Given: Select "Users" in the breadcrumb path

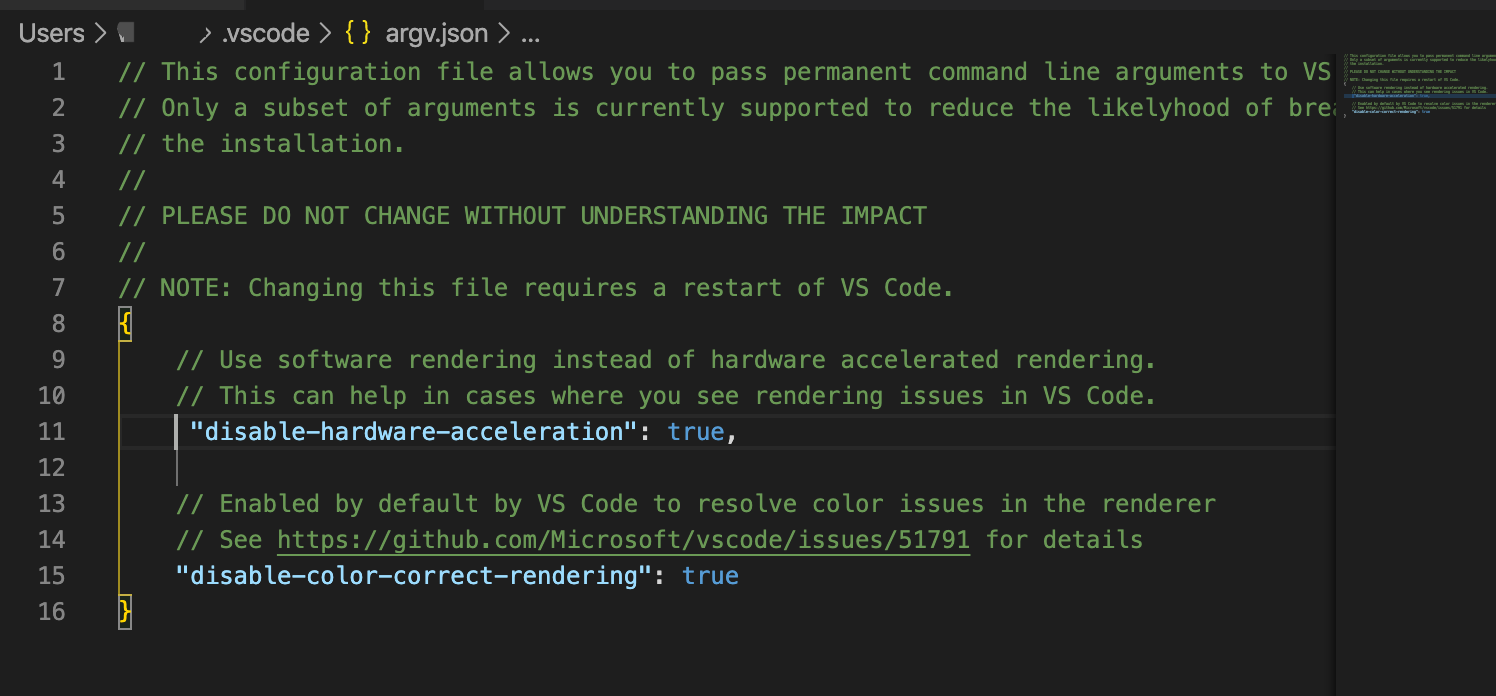Looking at the screenshot, I should (50, 32).
